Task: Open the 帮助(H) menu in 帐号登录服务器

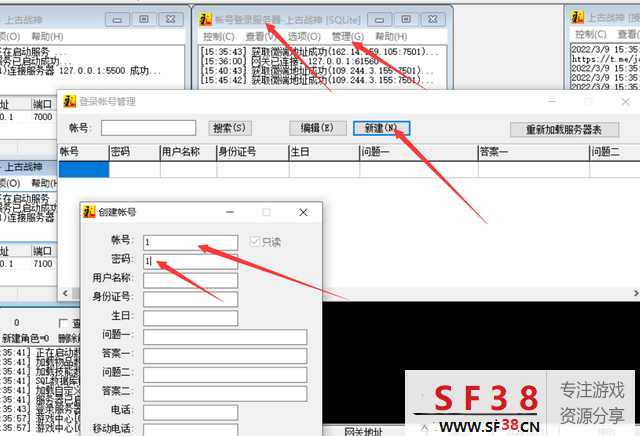Action: click(391, 37)
